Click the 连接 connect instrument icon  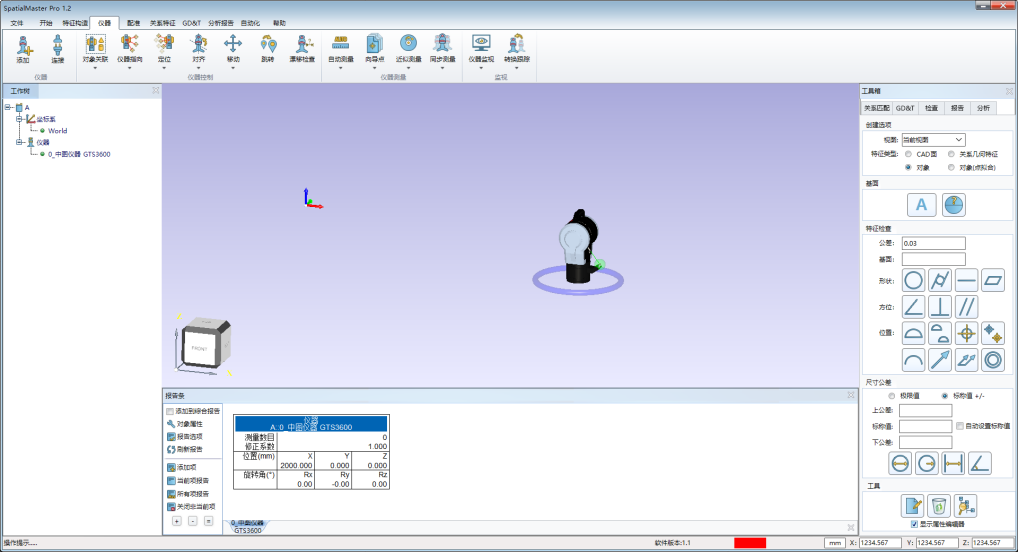[x=57, y=47]
